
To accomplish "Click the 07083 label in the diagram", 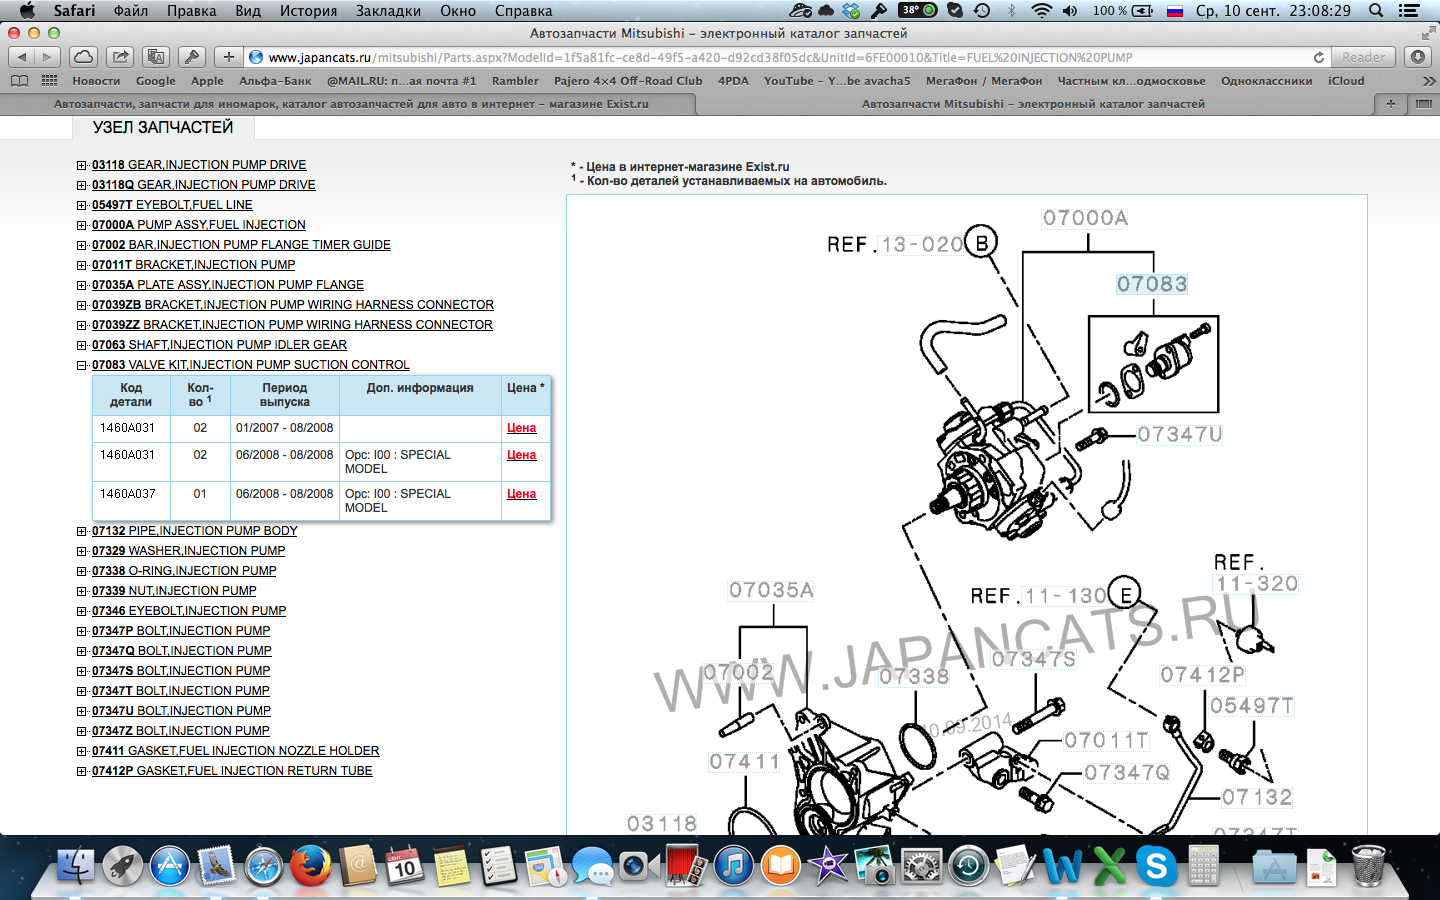I will pos(1152,284).
